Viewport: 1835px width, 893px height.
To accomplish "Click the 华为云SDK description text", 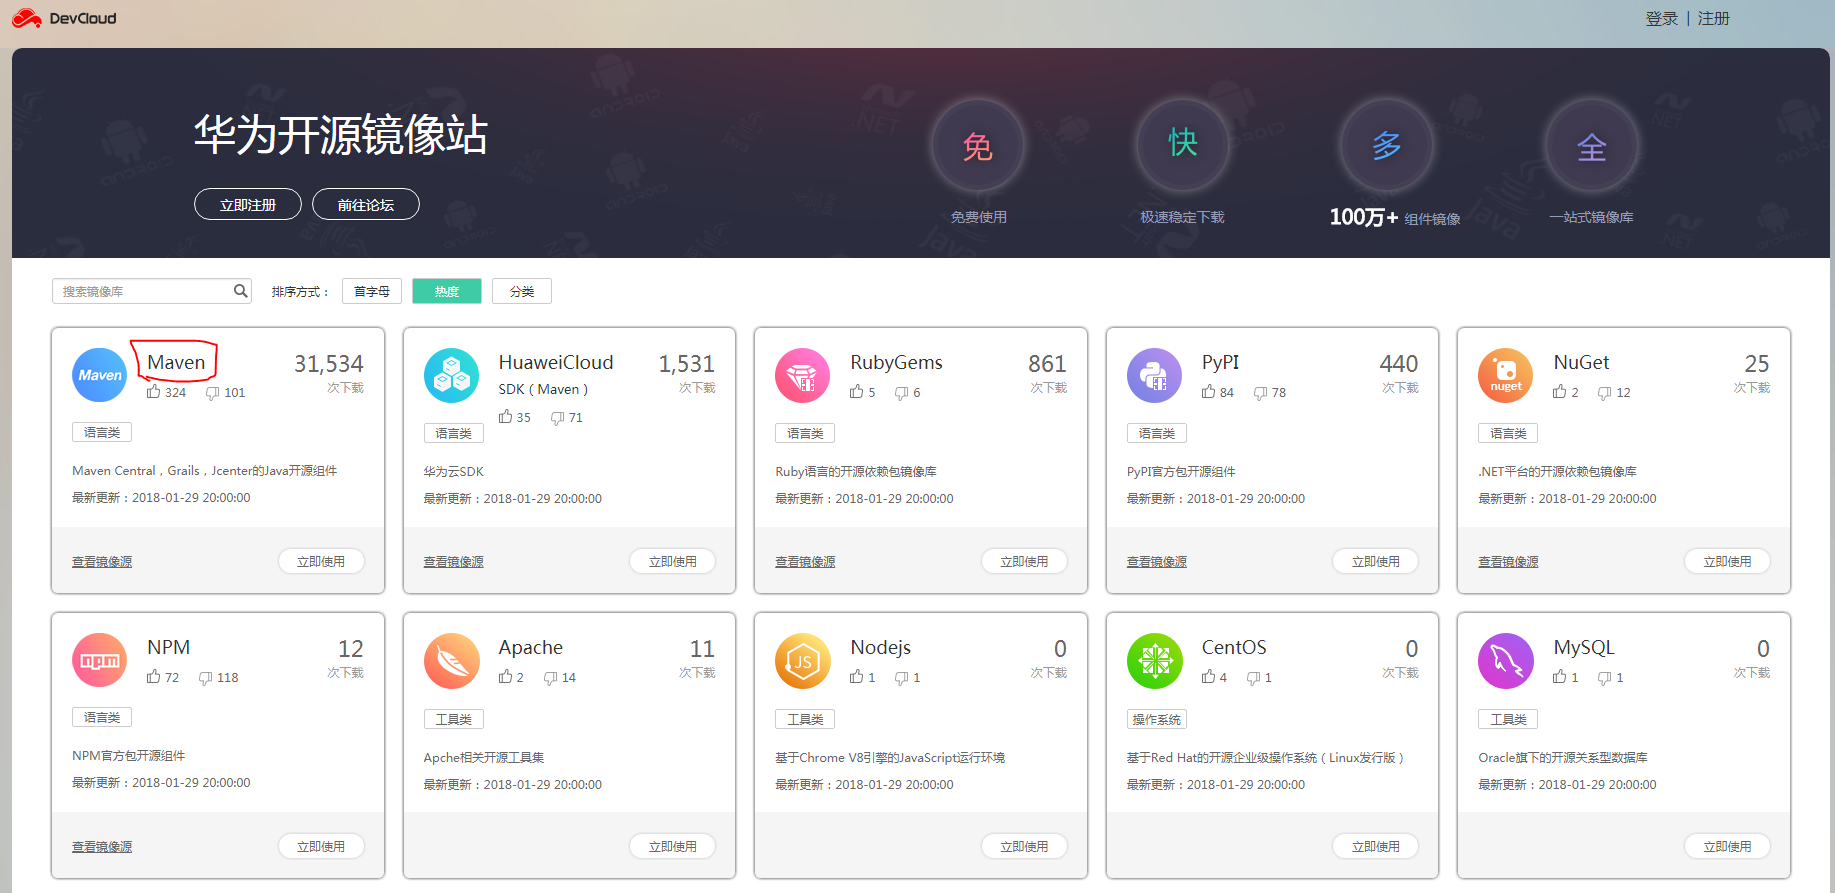I will (x=453, y=471).
